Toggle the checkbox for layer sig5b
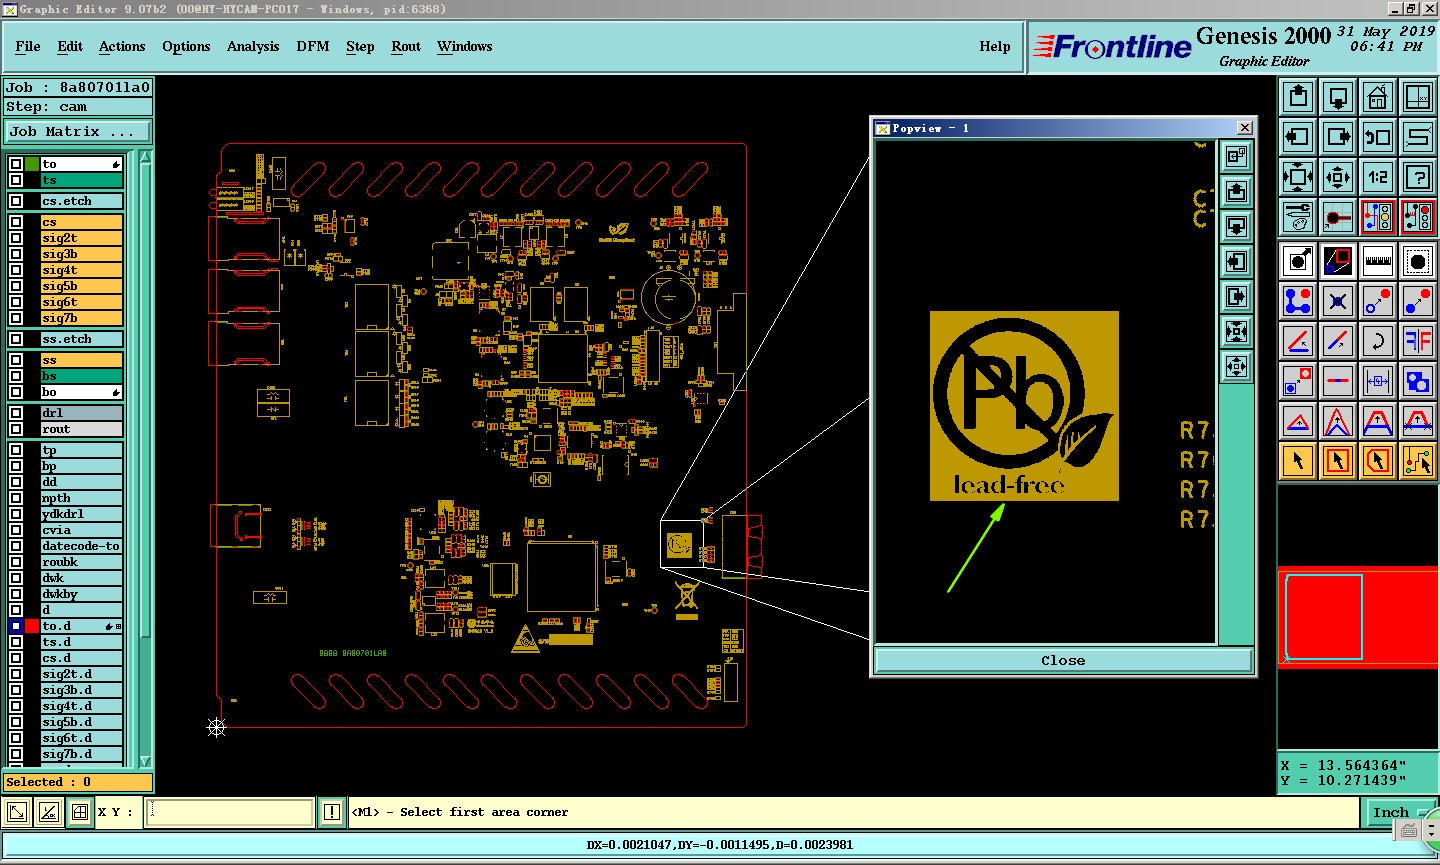Viewport: 1440px width, 865px height. click(x=16, y=286)
